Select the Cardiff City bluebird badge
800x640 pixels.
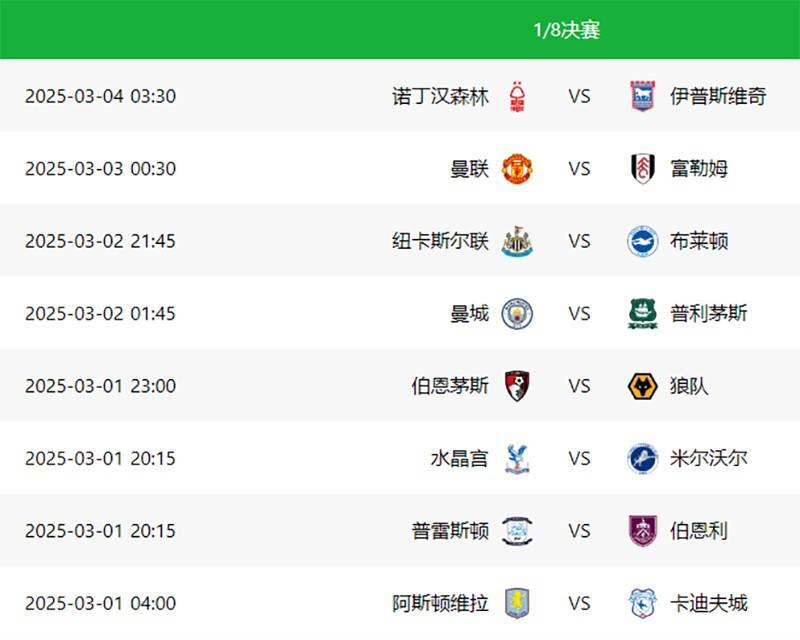pyautogui.click(x=642, y=603)
